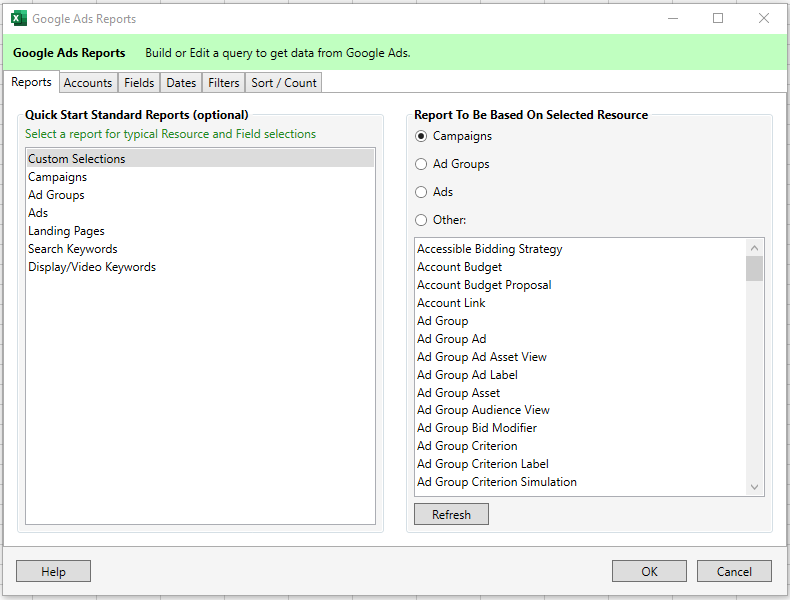
Task: Click the resource list scrollbar thumb
Action: [754, 269]
